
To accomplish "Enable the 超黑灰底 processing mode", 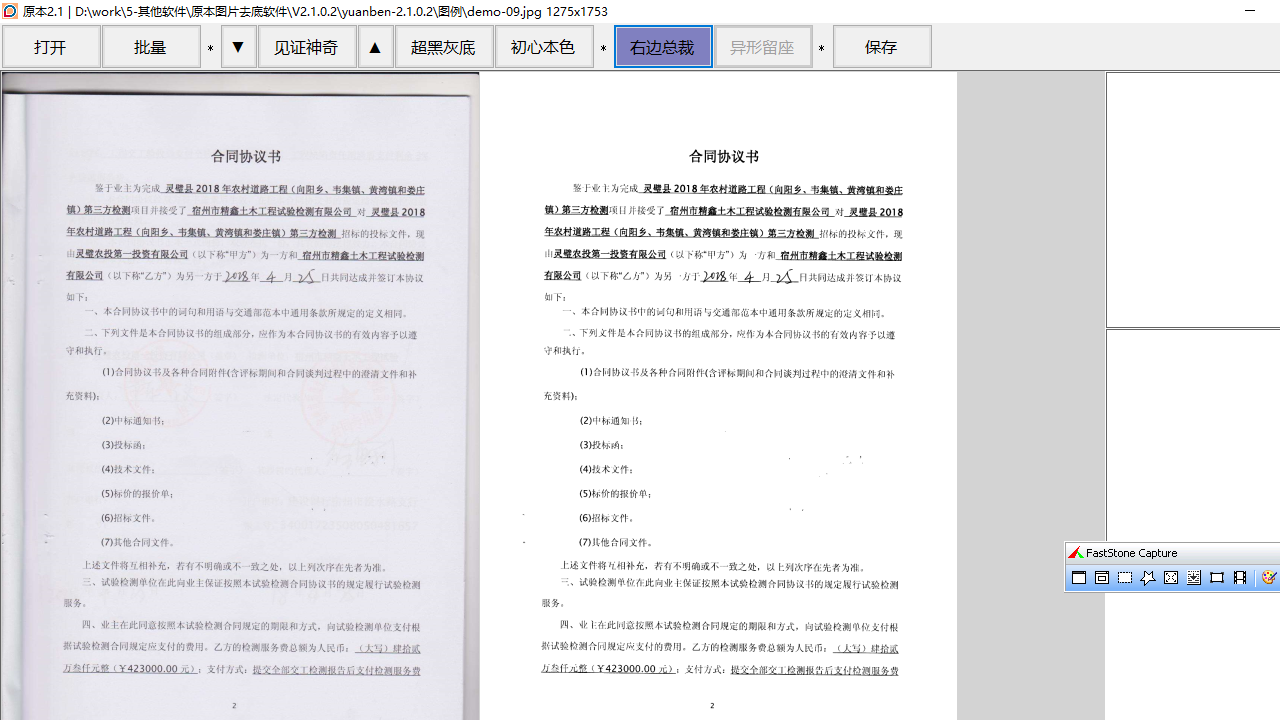I will tap(443, 46).
